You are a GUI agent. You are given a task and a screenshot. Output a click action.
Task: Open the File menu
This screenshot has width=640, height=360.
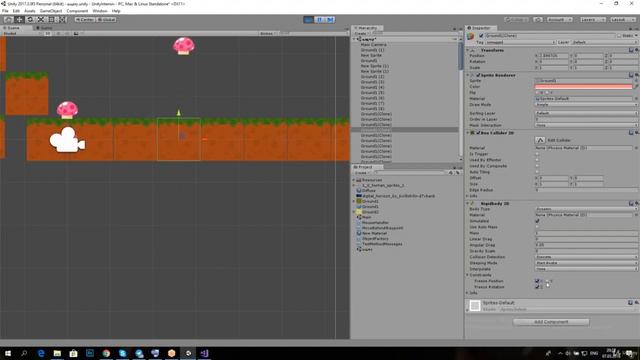click(x=5, y=11)
